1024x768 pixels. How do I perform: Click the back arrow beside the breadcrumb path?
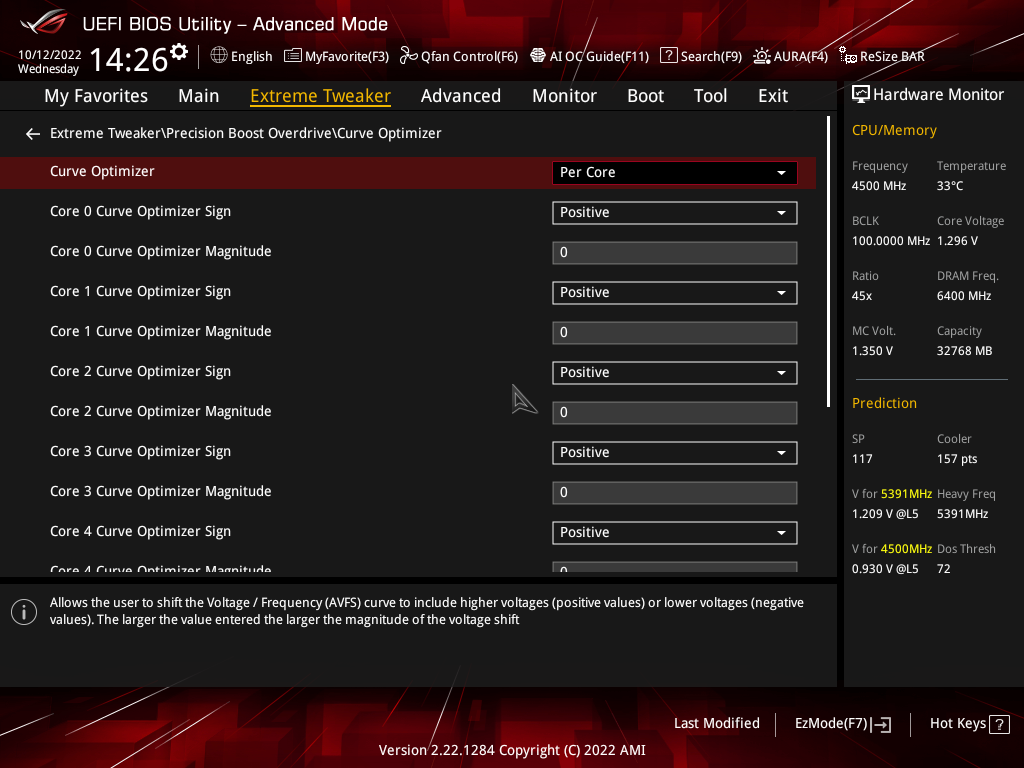(x=33, y=134)
